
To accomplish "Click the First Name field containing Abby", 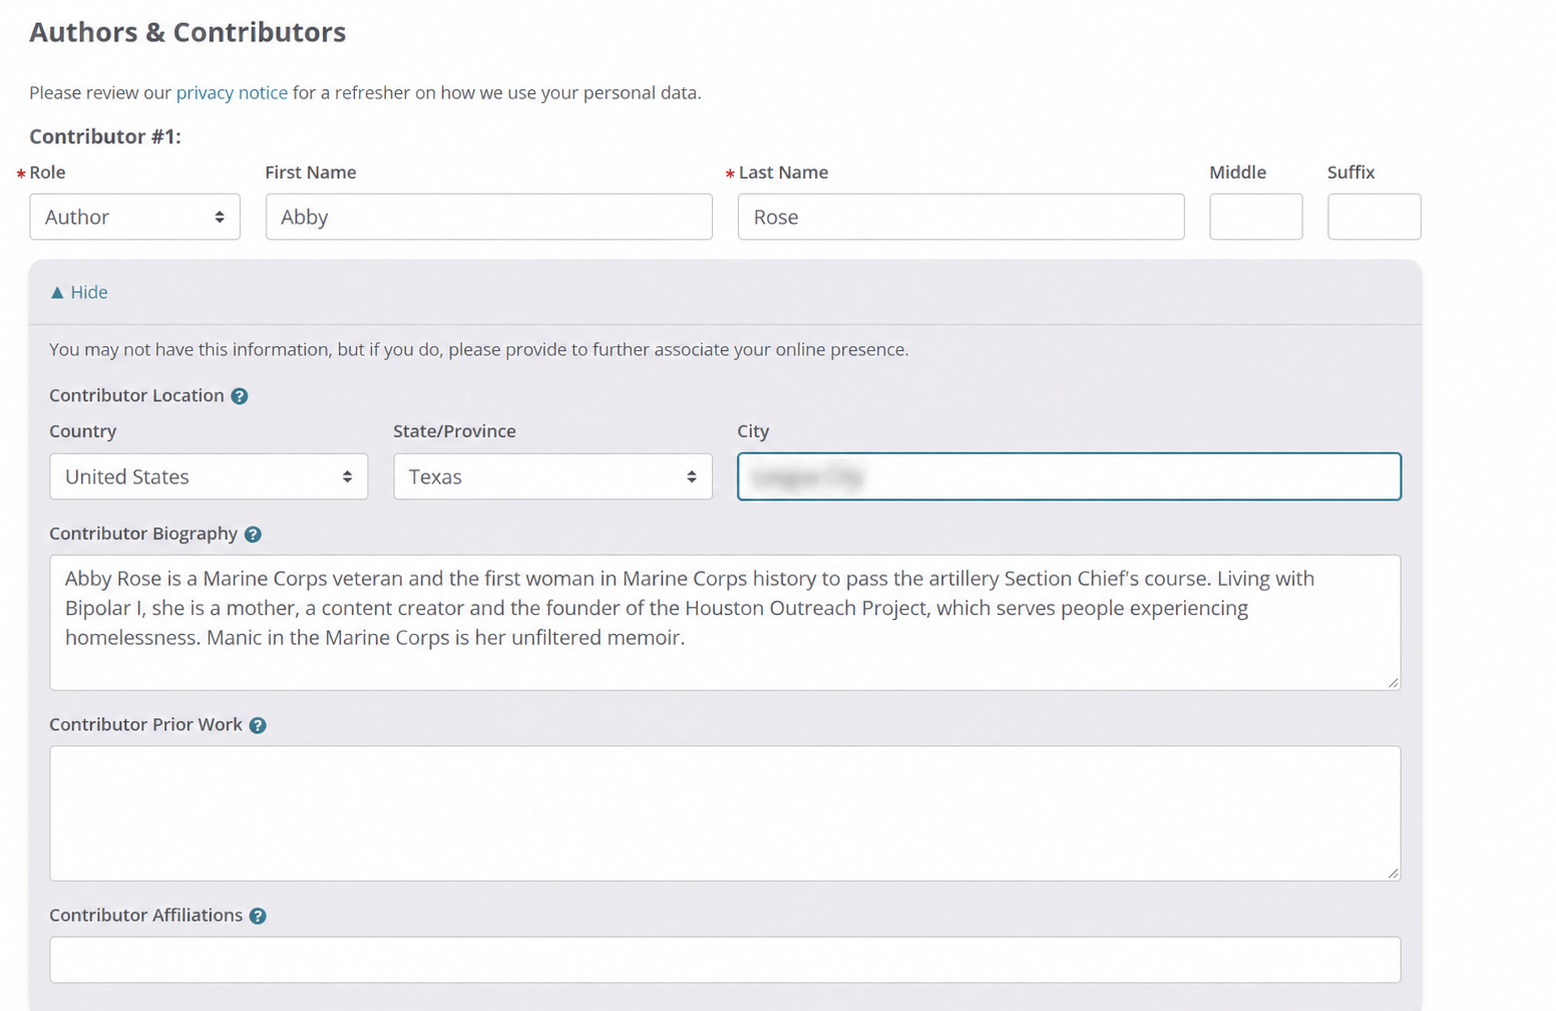I will point(489,217).
